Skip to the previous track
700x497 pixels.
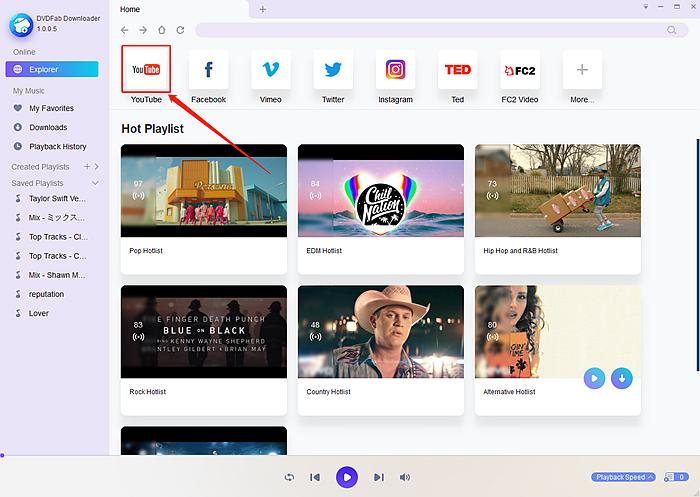tap(315, 477)
